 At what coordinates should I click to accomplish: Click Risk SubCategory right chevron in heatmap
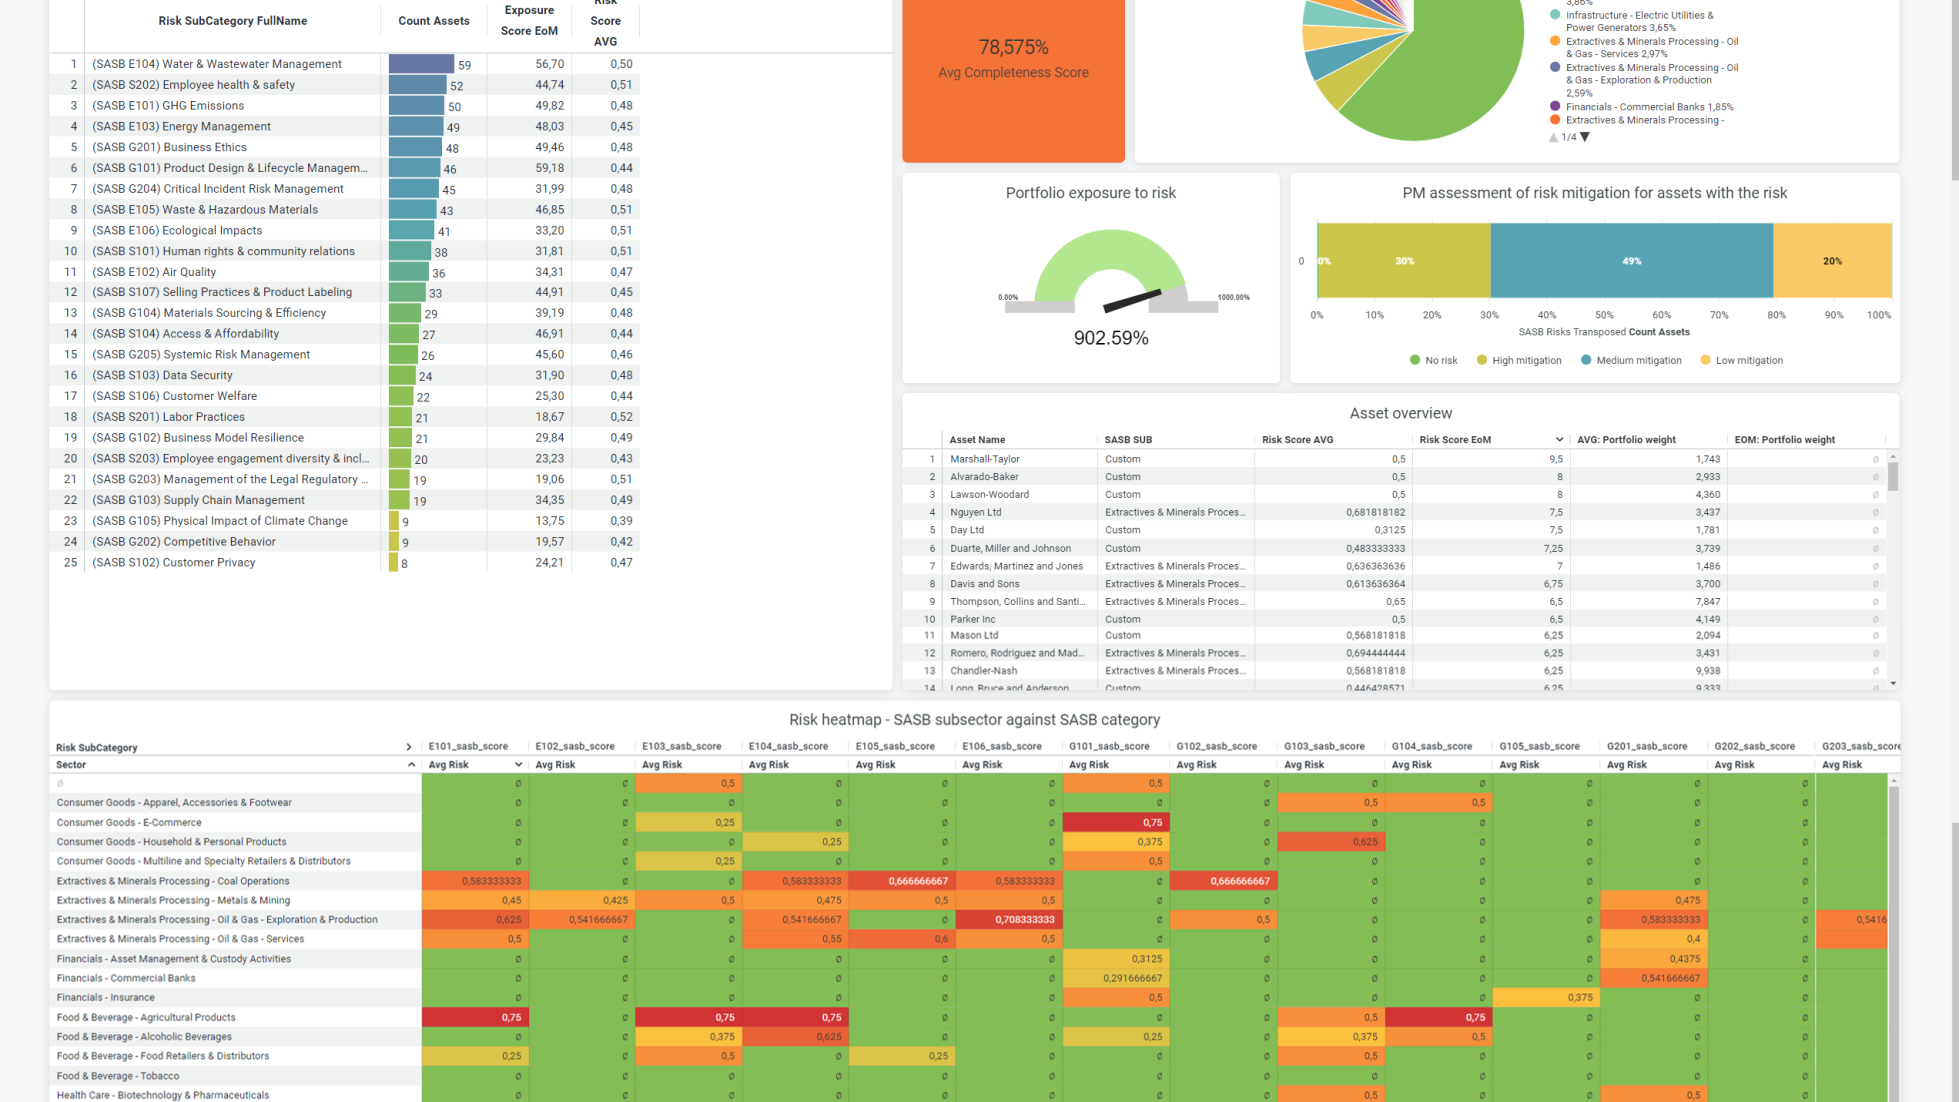pyautogui.click(x=409, y=747)
